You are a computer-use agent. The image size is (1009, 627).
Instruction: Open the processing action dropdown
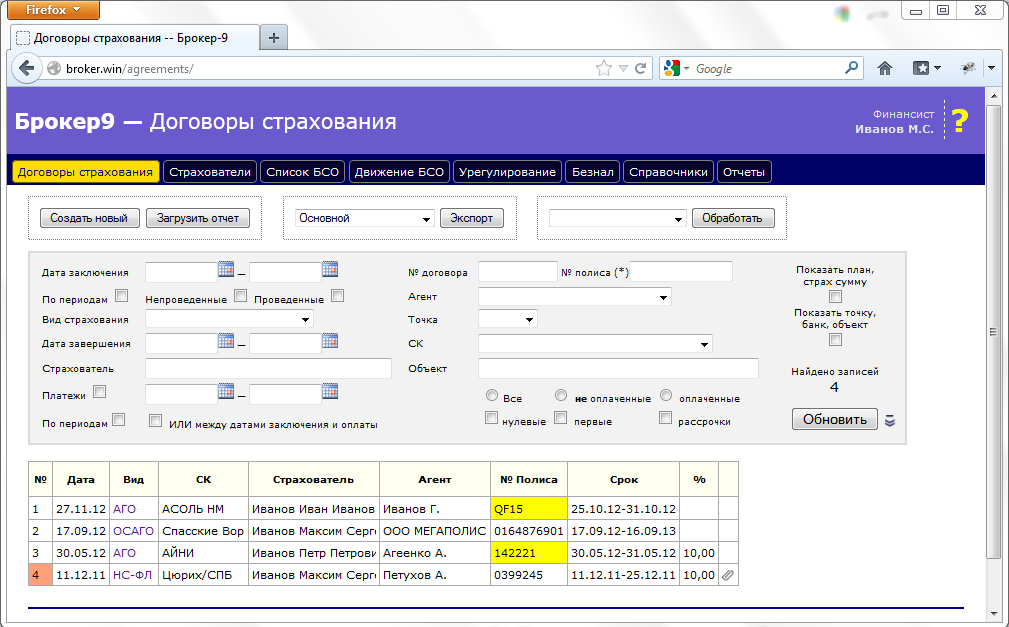(618, 218)
